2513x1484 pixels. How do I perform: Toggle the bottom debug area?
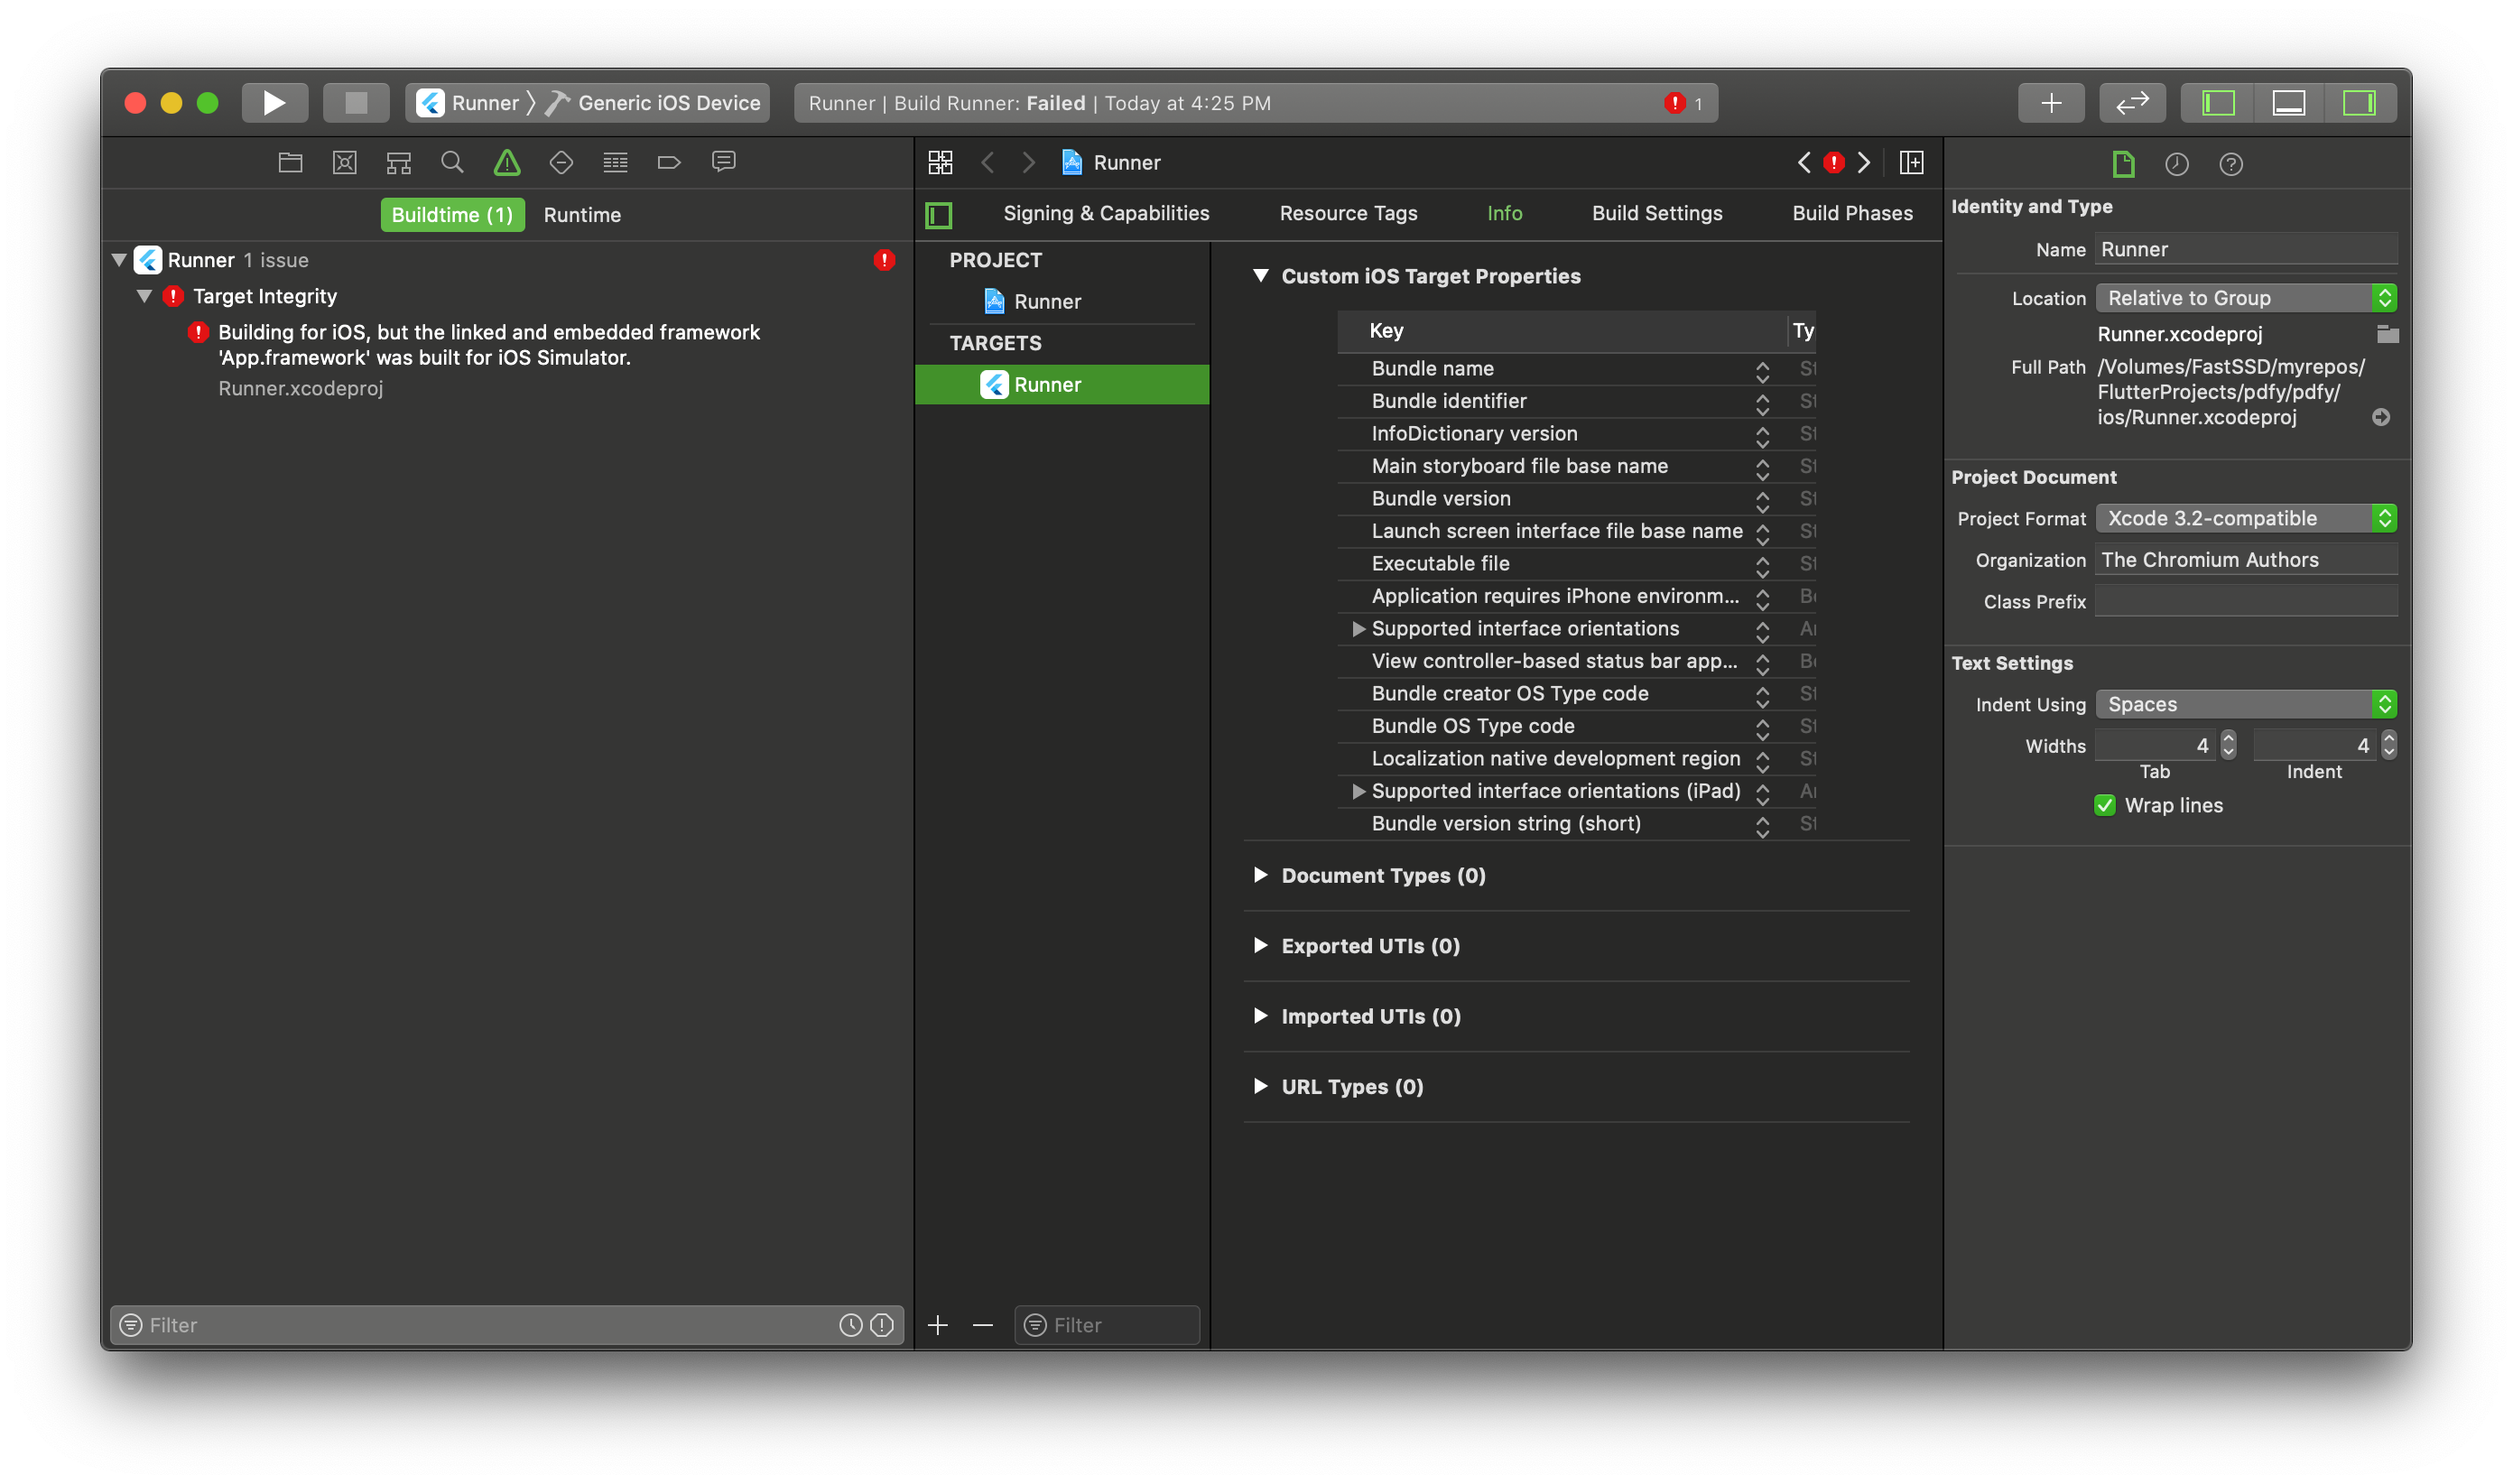[x=2288, y=103]
